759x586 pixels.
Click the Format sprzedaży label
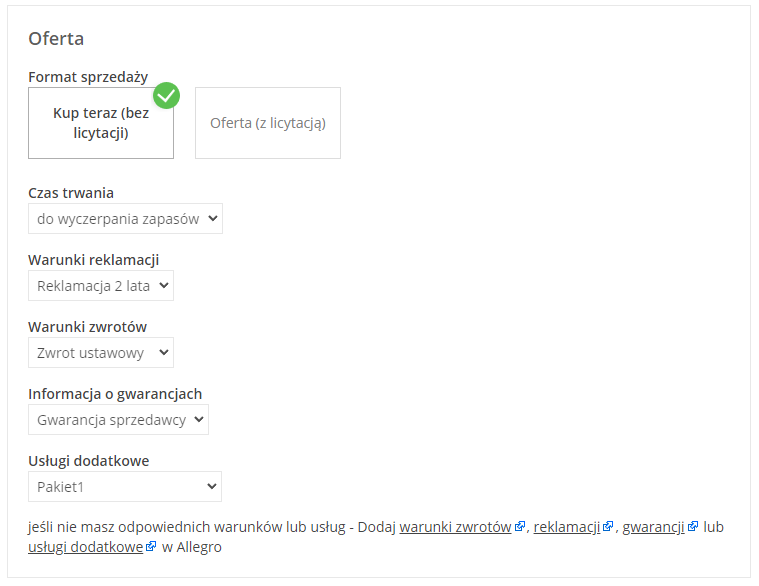(x=88, y=77)
